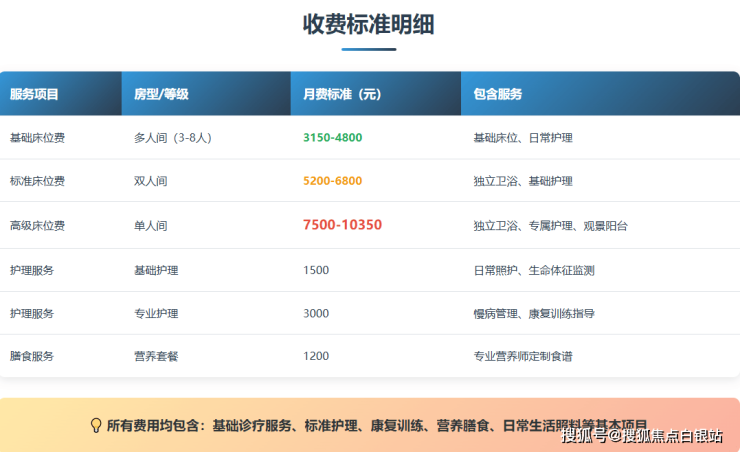Viewport: 740px width, 452px height.
Task: Click the 收费标准明细 page title
Action: coord(369,24)
